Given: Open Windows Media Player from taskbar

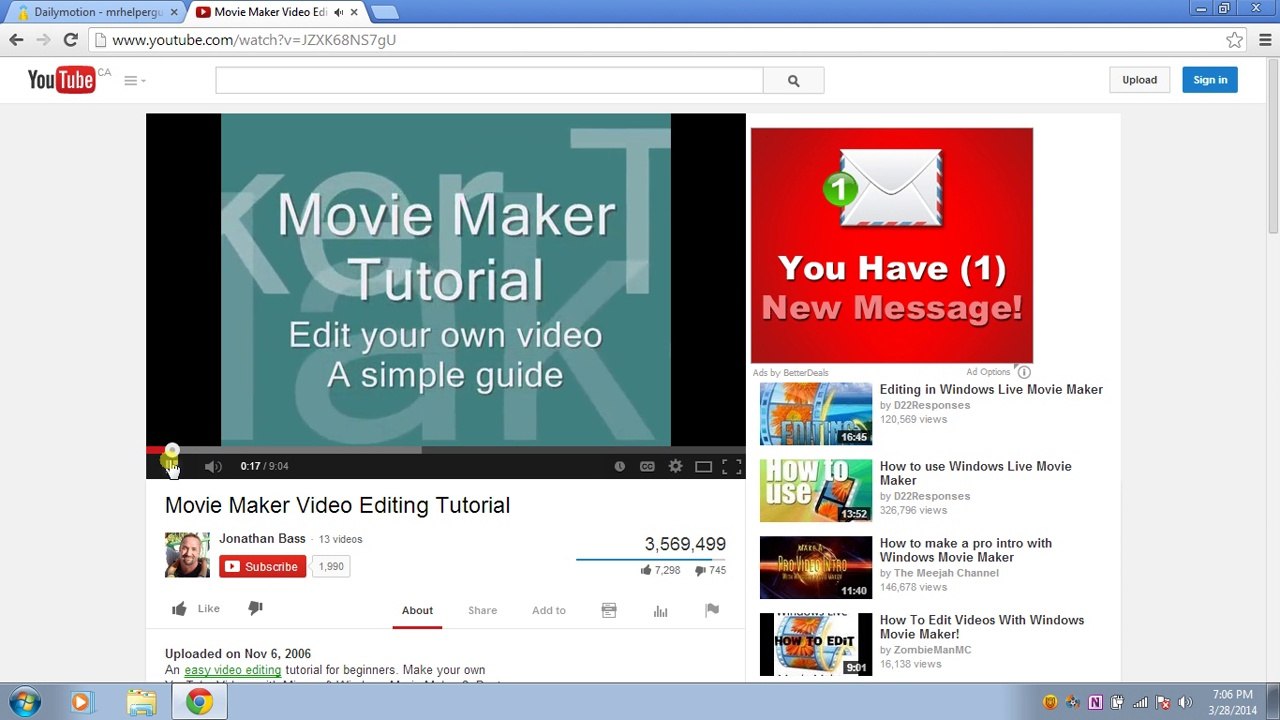Looking at the screenshot, I should [x=81, y=702].
